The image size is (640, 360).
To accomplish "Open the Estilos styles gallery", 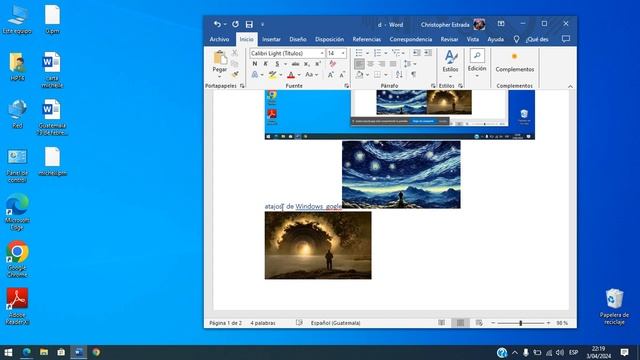I will [451, 64].
